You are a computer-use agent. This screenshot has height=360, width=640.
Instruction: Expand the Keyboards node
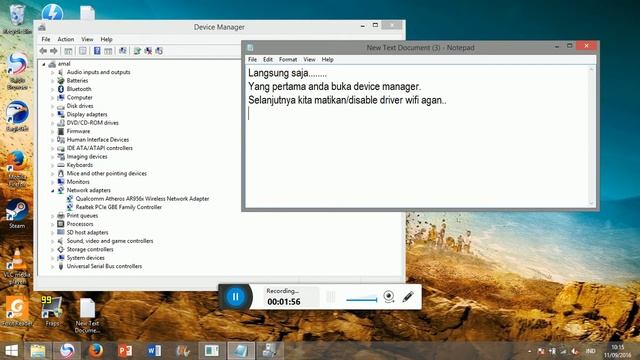click(x=53, y=165)
